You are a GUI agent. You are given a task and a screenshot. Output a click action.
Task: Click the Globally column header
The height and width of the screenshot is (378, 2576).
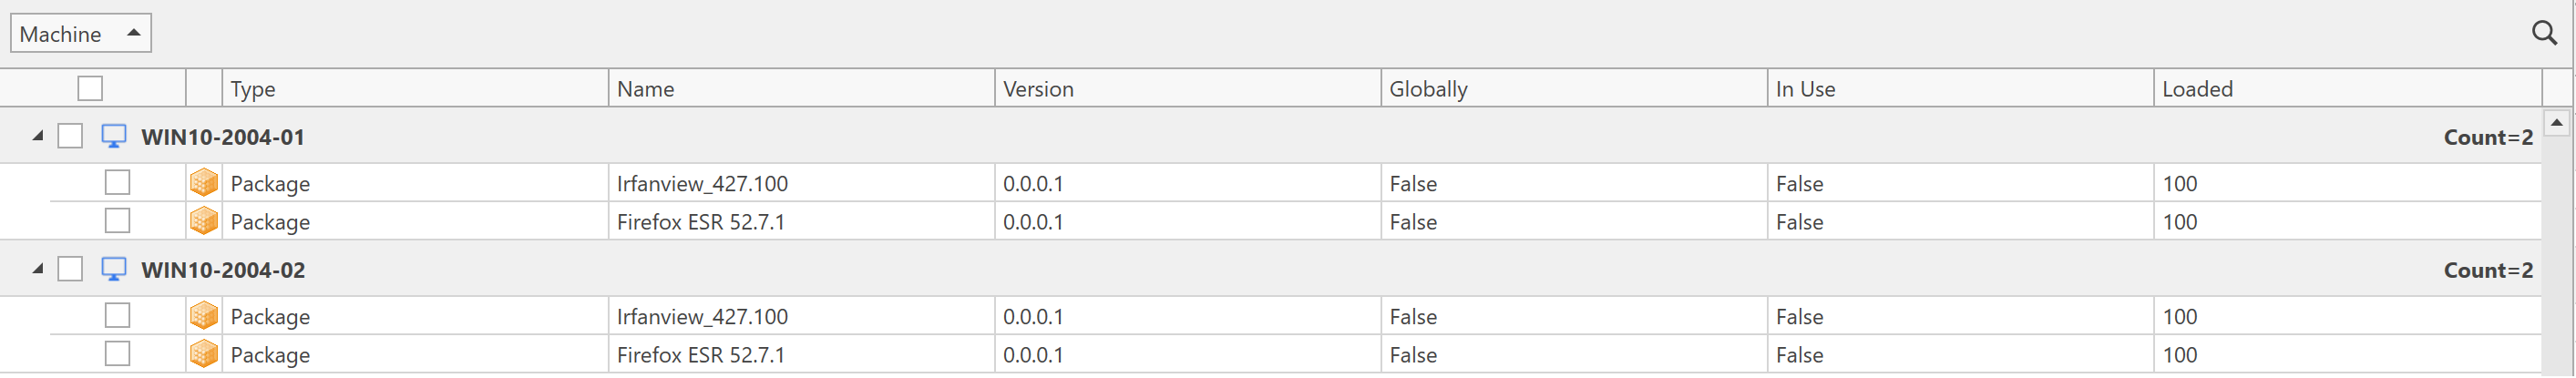coord(1572,89)
